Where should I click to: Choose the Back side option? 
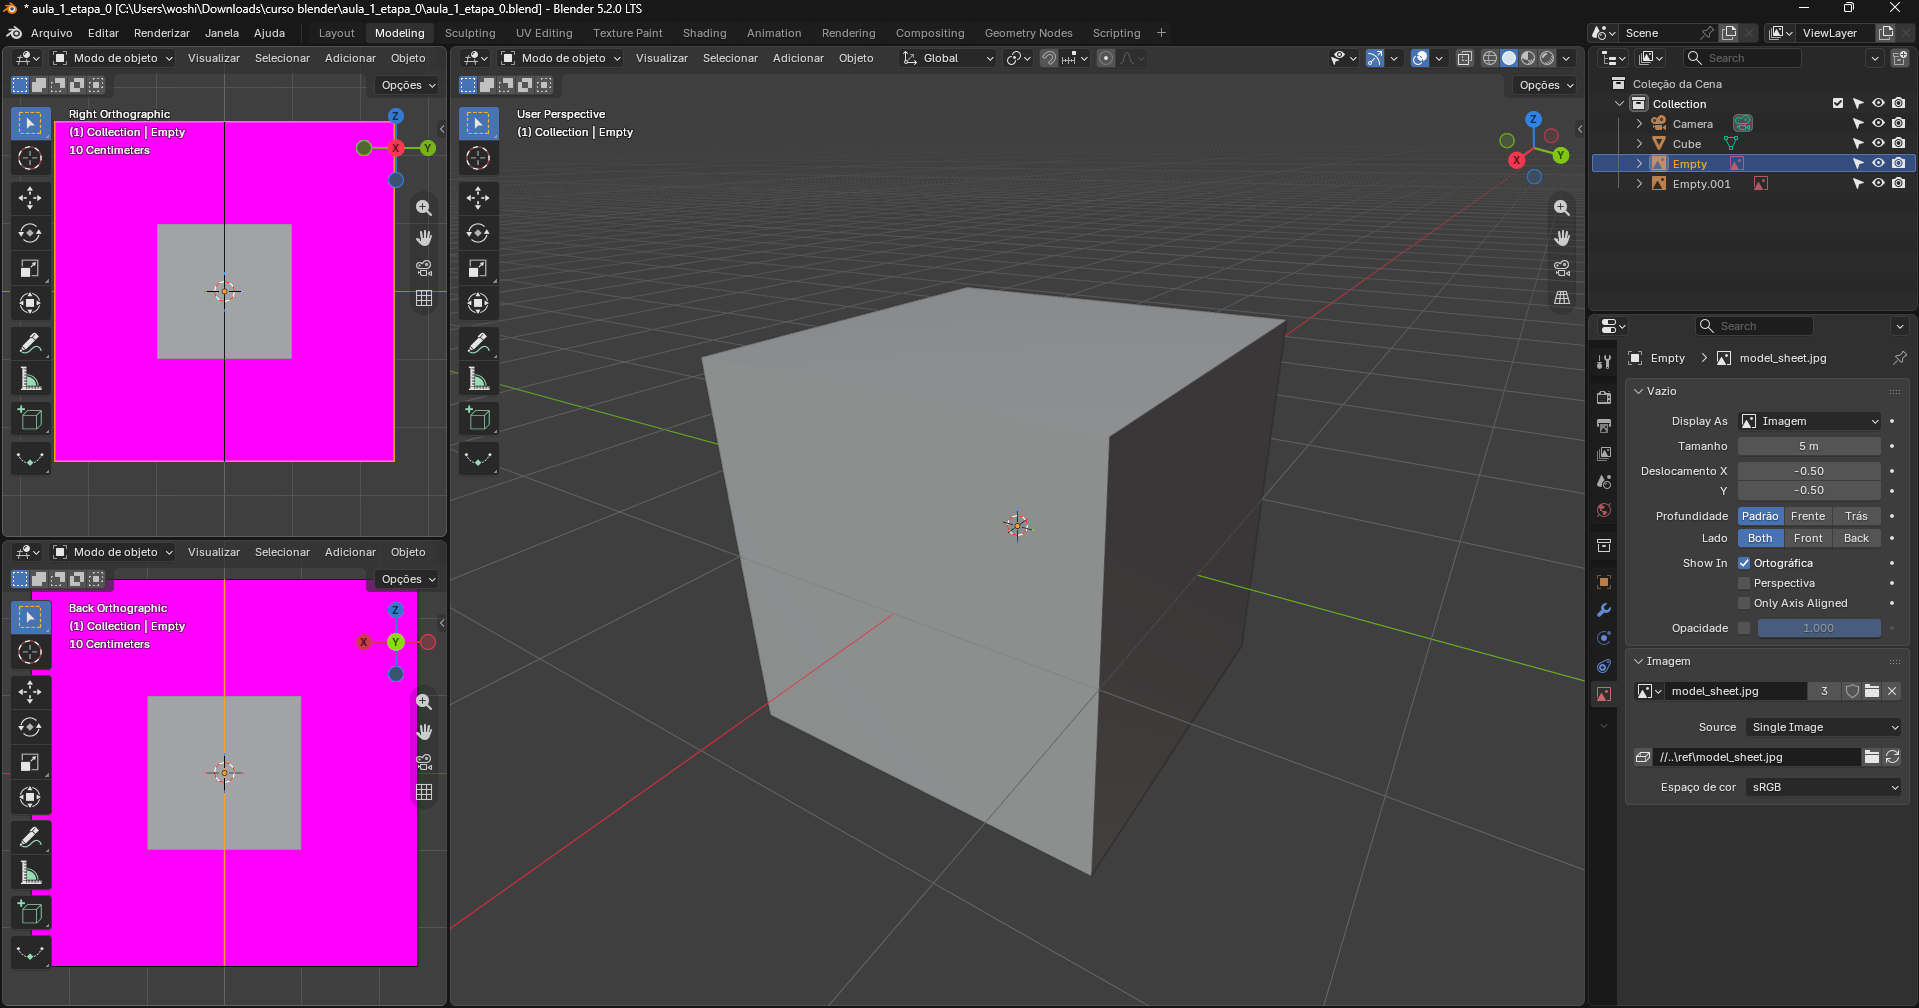click(x=1856, y=538)
